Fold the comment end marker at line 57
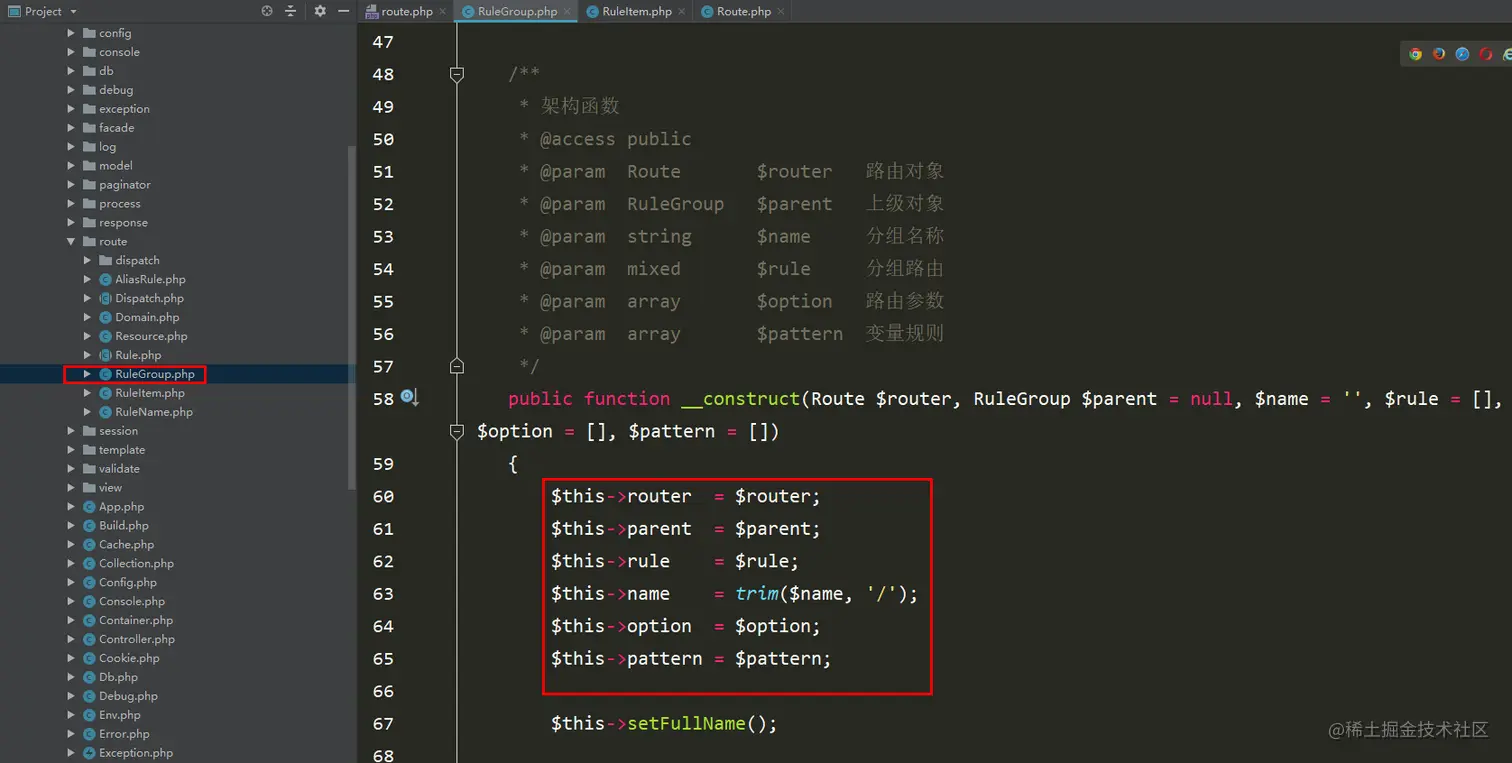Image resolution: width=1512 pixels, height=763 pixels. (x=457, y=366)
